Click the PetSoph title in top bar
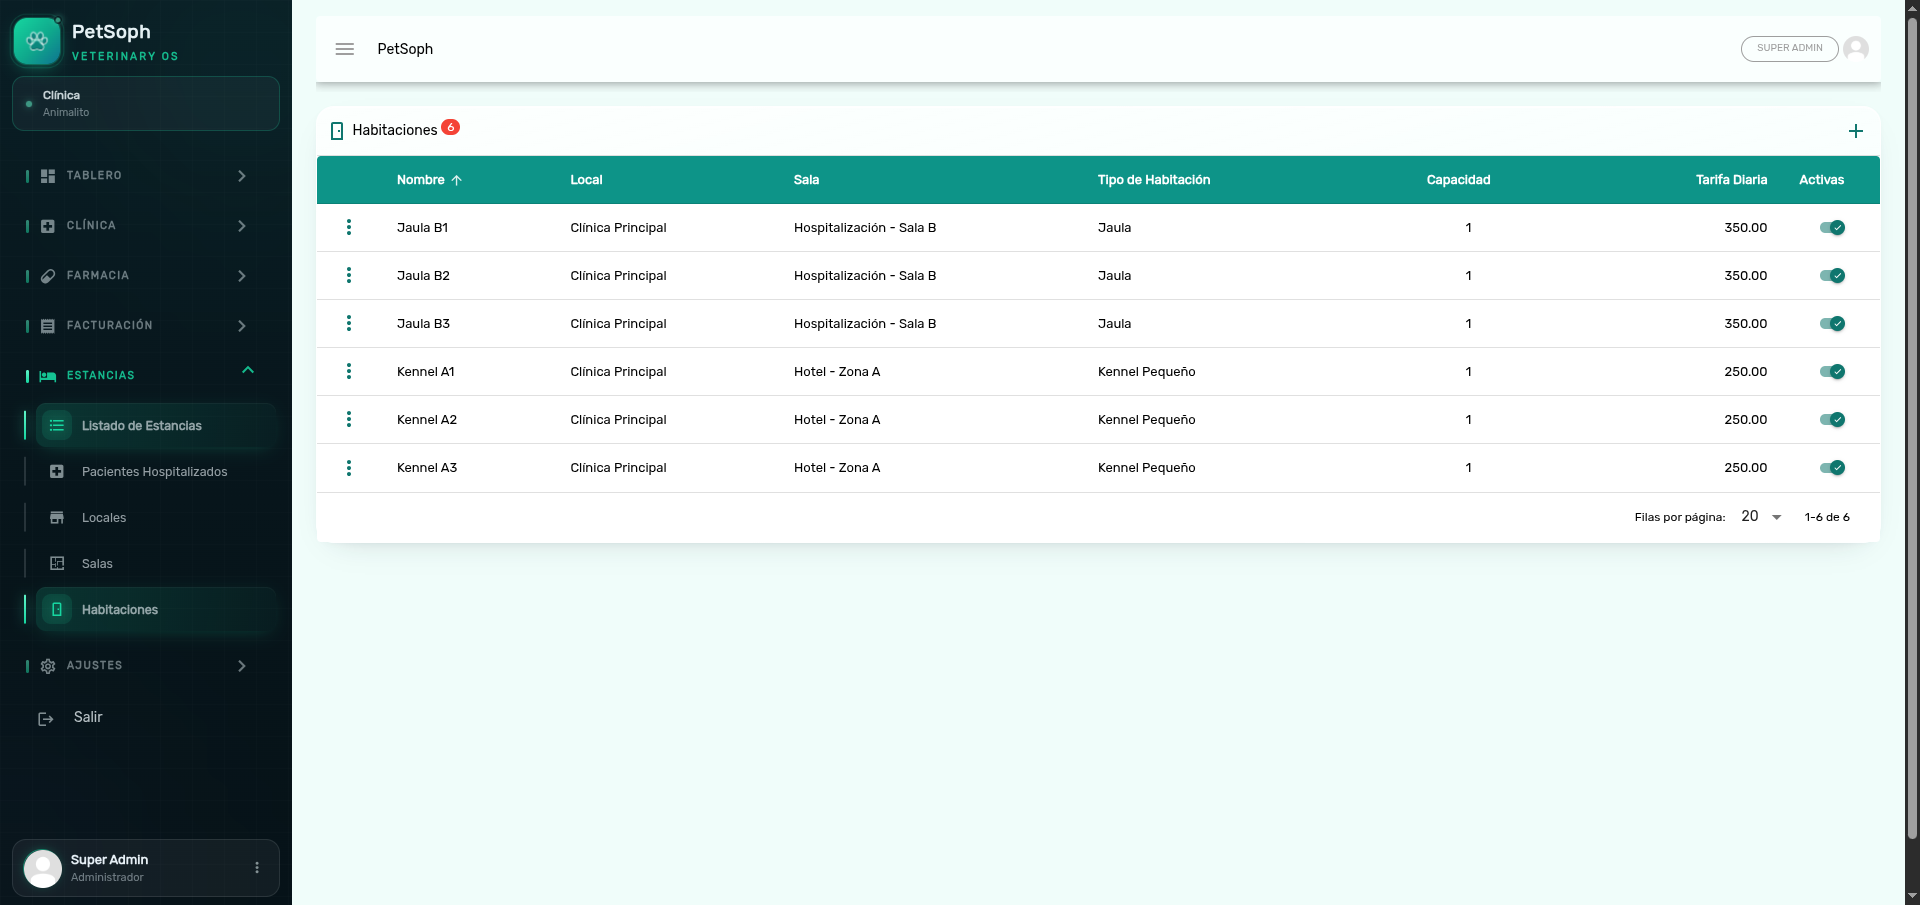This screenshot has height=905, width=1920. click(405, 49)
